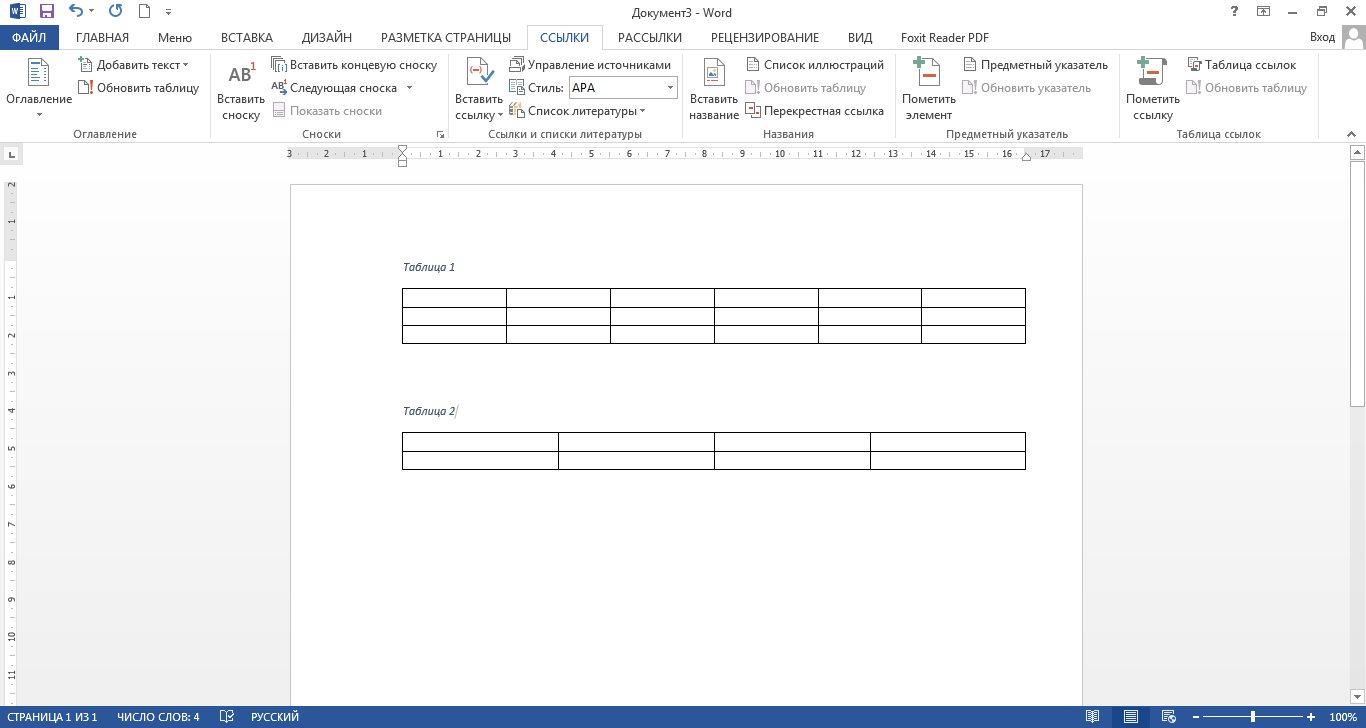Click Перекрестная ссылка

815,111
